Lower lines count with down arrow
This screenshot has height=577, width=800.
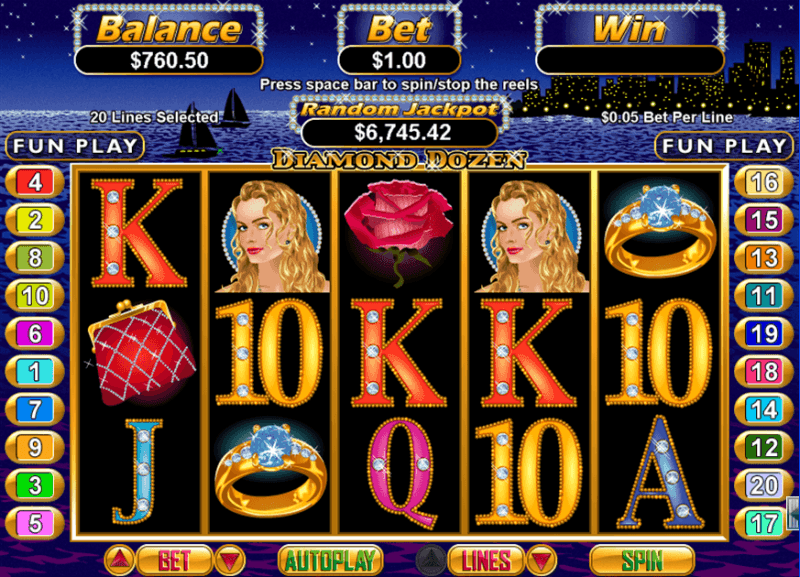[x=541, y=560]
